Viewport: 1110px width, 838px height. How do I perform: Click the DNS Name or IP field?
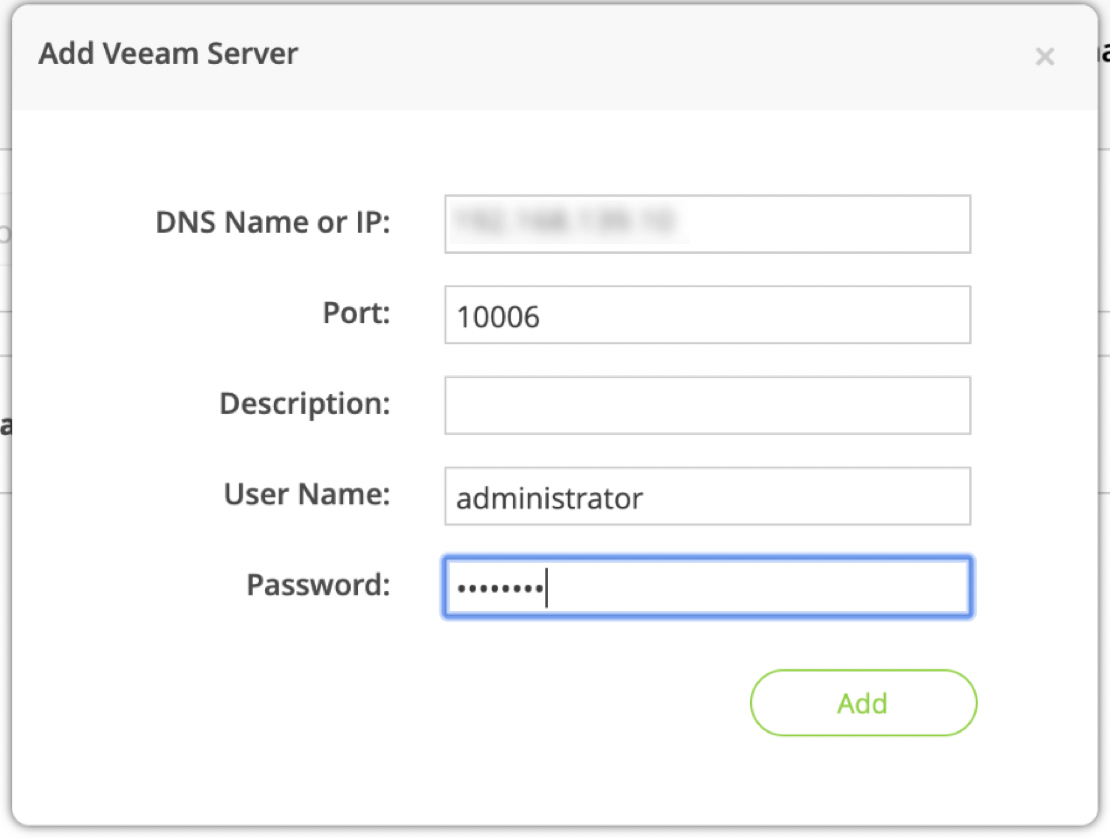(x=707, y=224)
